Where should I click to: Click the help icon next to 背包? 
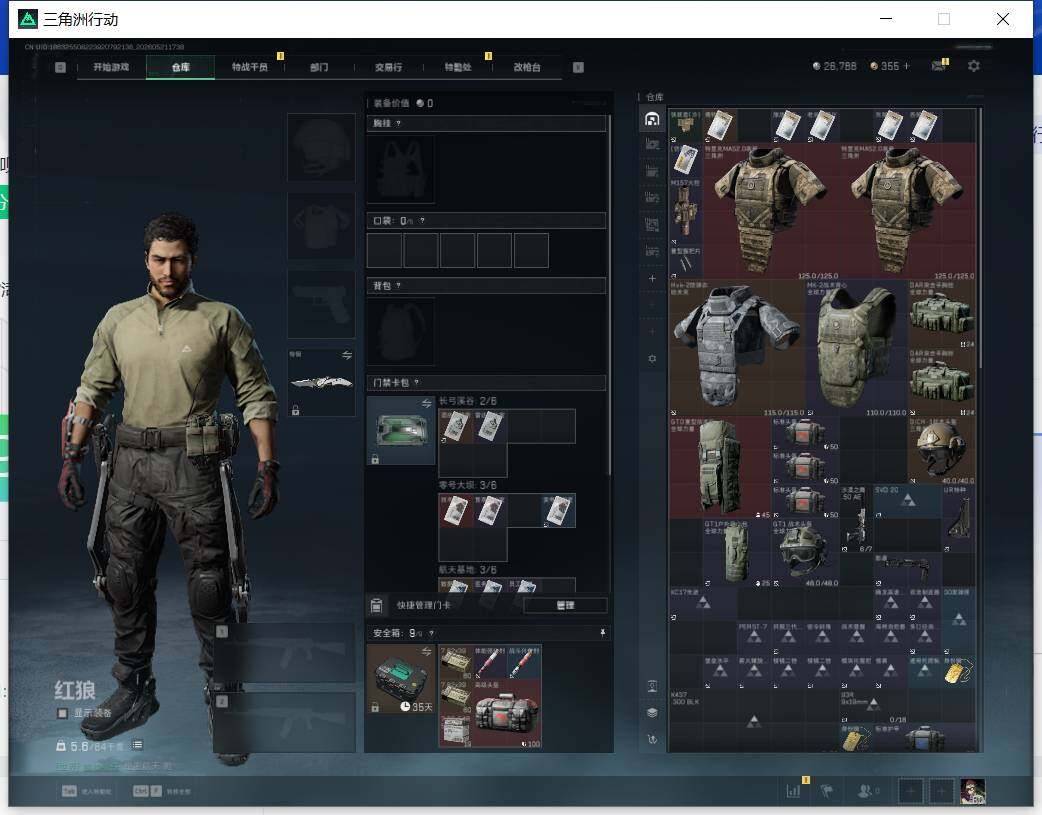[398, 286]
